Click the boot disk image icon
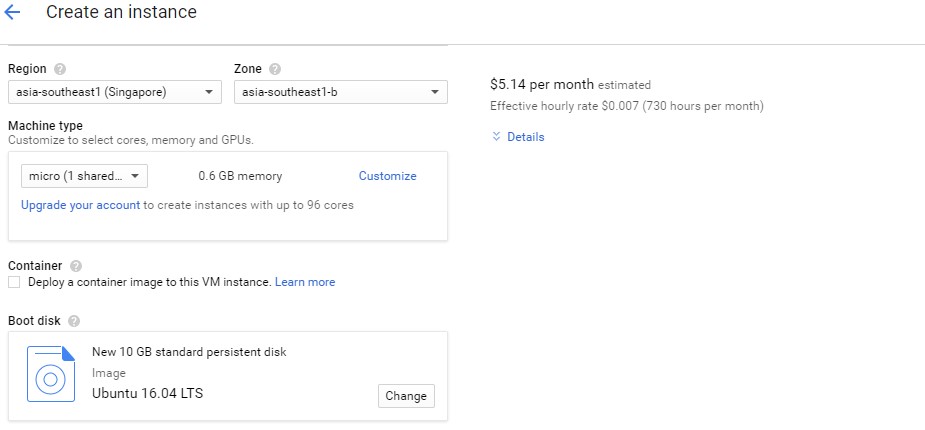Viewport: 925px width, 430px height. click(50, 374)
